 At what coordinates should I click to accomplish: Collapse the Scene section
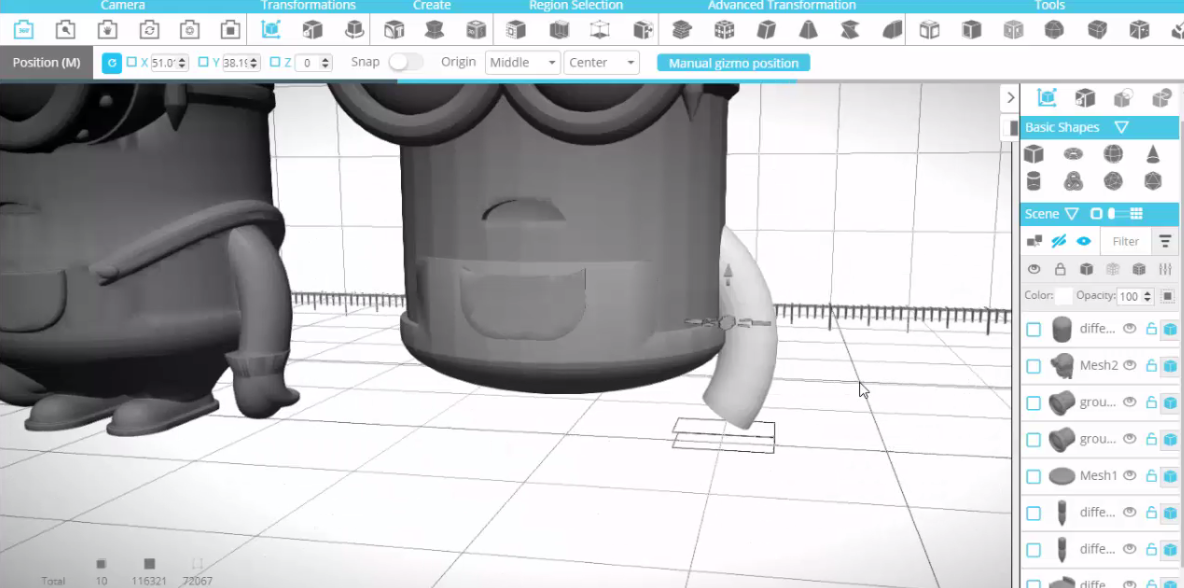(x=1071, y=214)
